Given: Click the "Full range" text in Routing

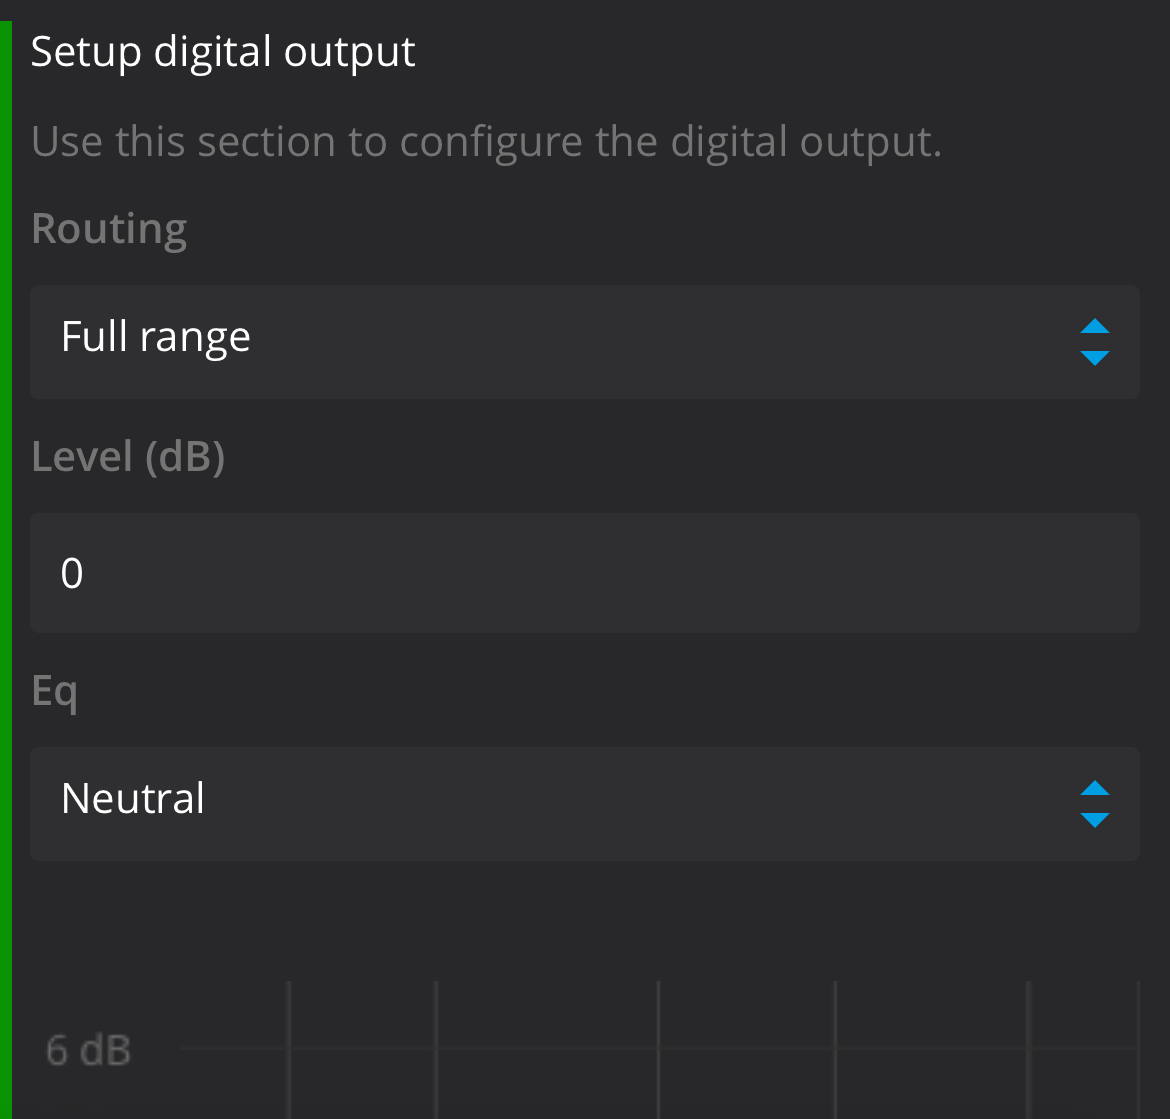Looking at the screenshot, I should point(156,337).
